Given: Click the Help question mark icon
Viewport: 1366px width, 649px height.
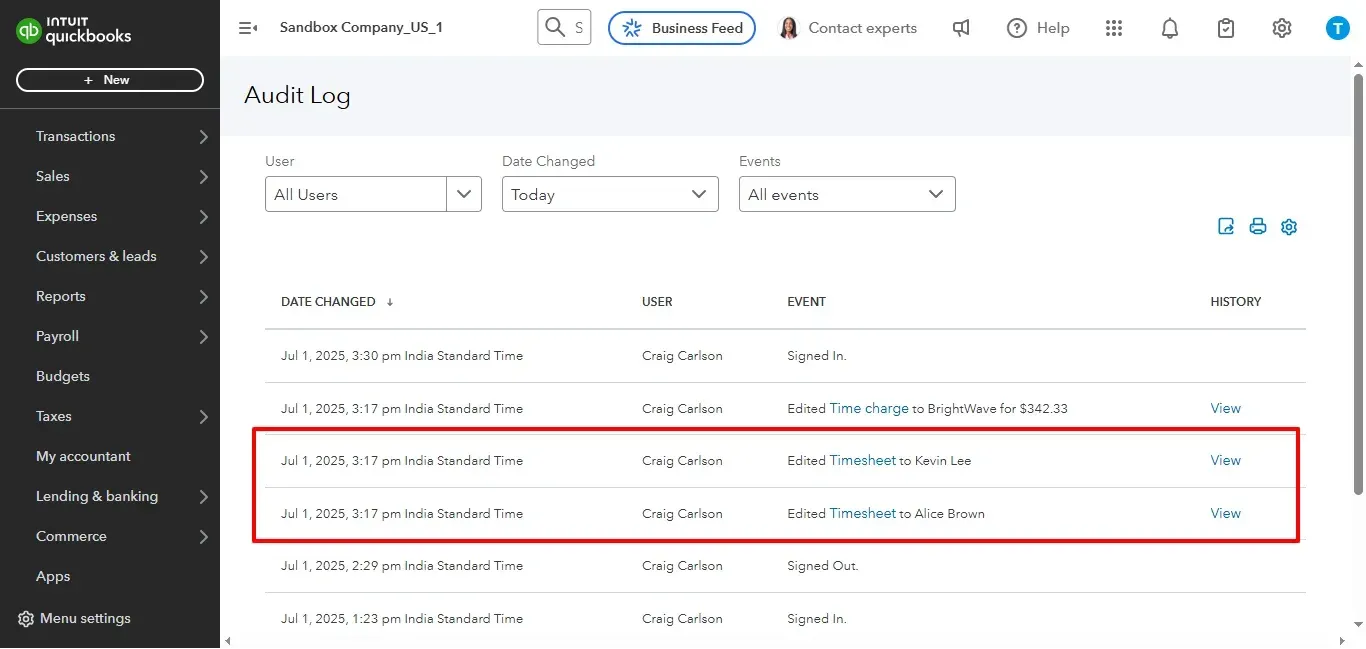Looking at the screenshot, I should pos(1017,28).
